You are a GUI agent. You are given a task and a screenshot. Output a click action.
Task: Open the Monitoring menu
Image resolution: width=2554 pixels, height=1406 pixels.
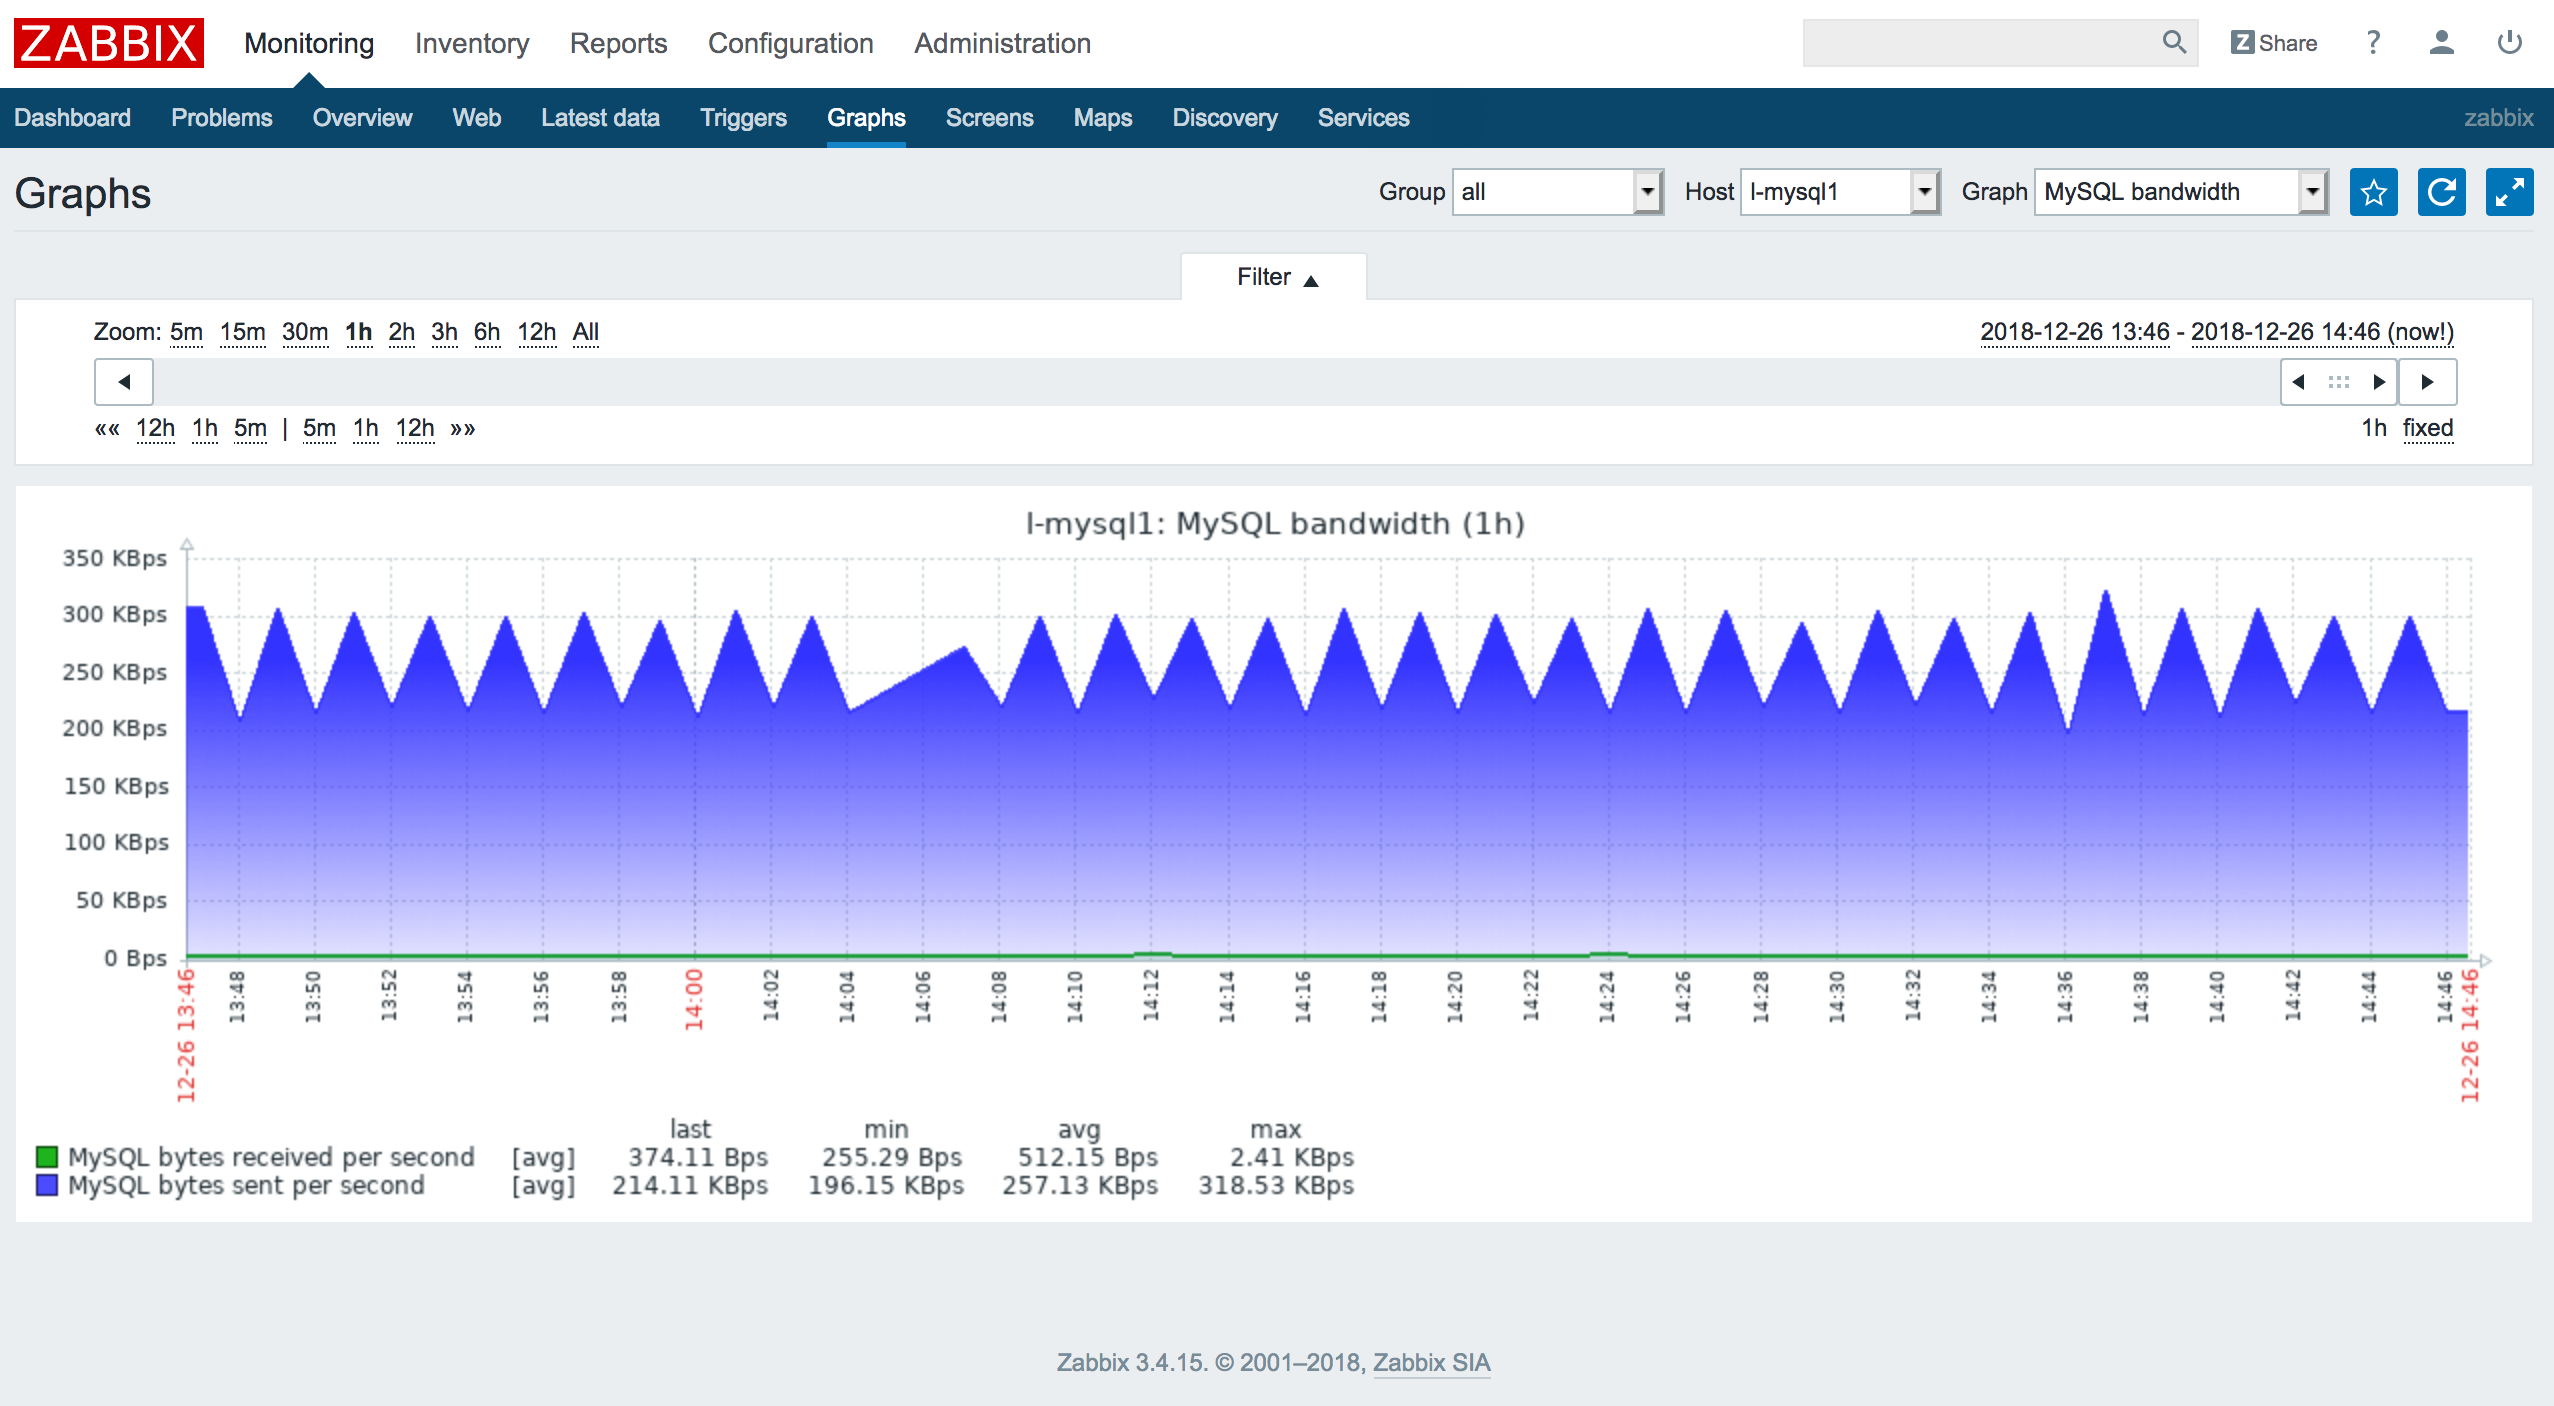[x=309, y=43]
